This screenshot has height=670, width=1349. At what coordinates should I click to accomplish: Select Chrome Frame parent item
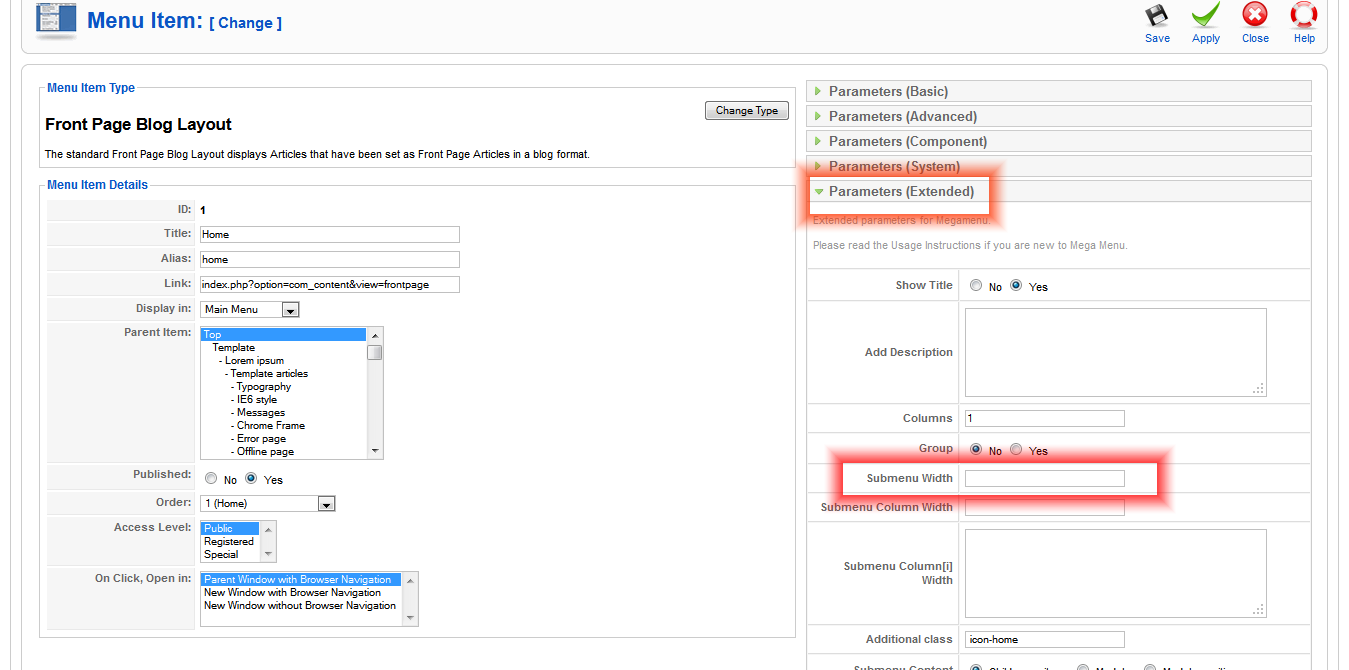point(284,426)
